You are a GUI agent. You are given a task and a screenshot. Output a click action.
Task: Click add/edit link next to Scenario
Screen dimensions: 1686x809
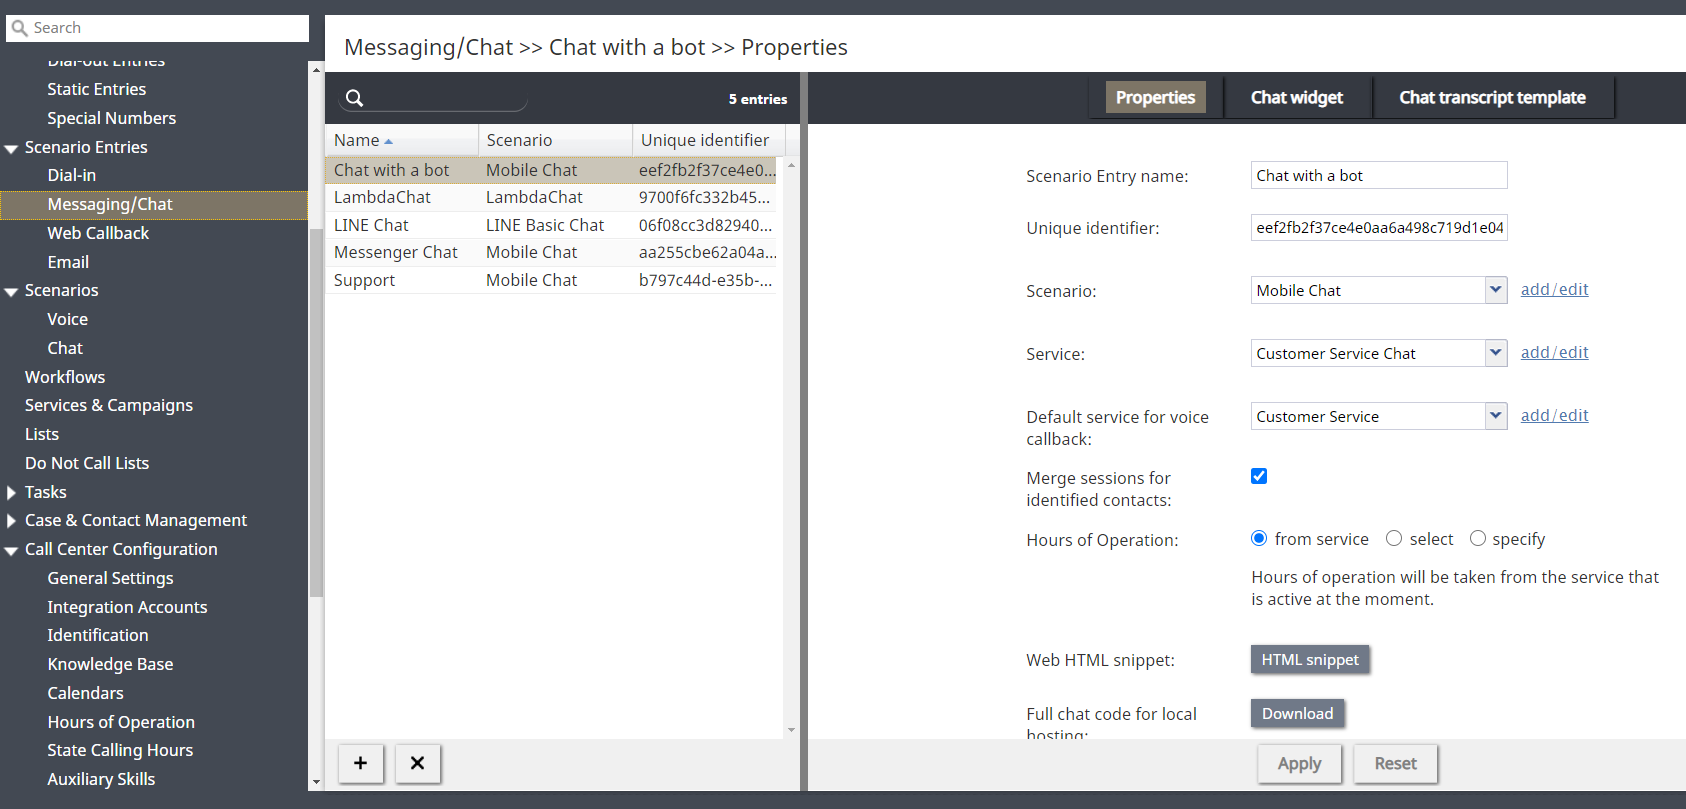click(1554, 290)
